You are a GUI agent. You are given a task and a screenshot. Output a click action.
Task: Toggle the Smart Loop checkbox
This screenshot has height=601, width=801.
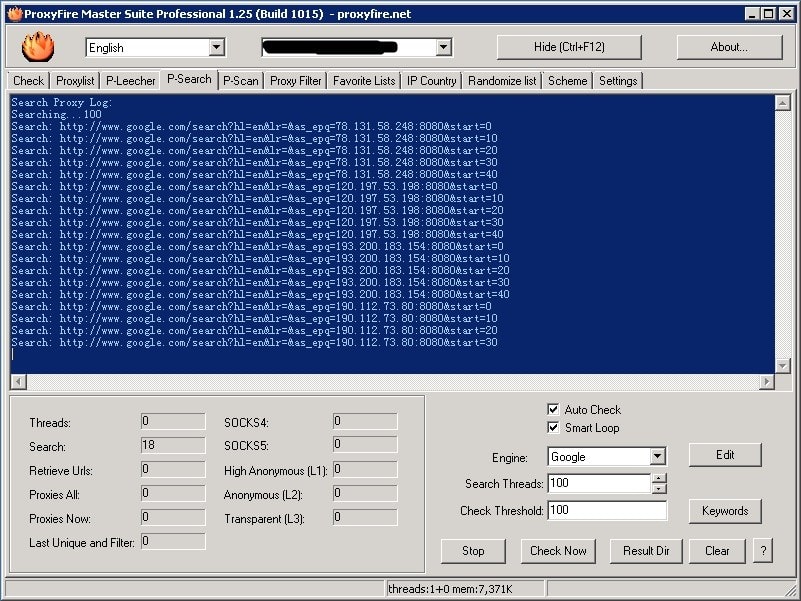tap(553, 428)
